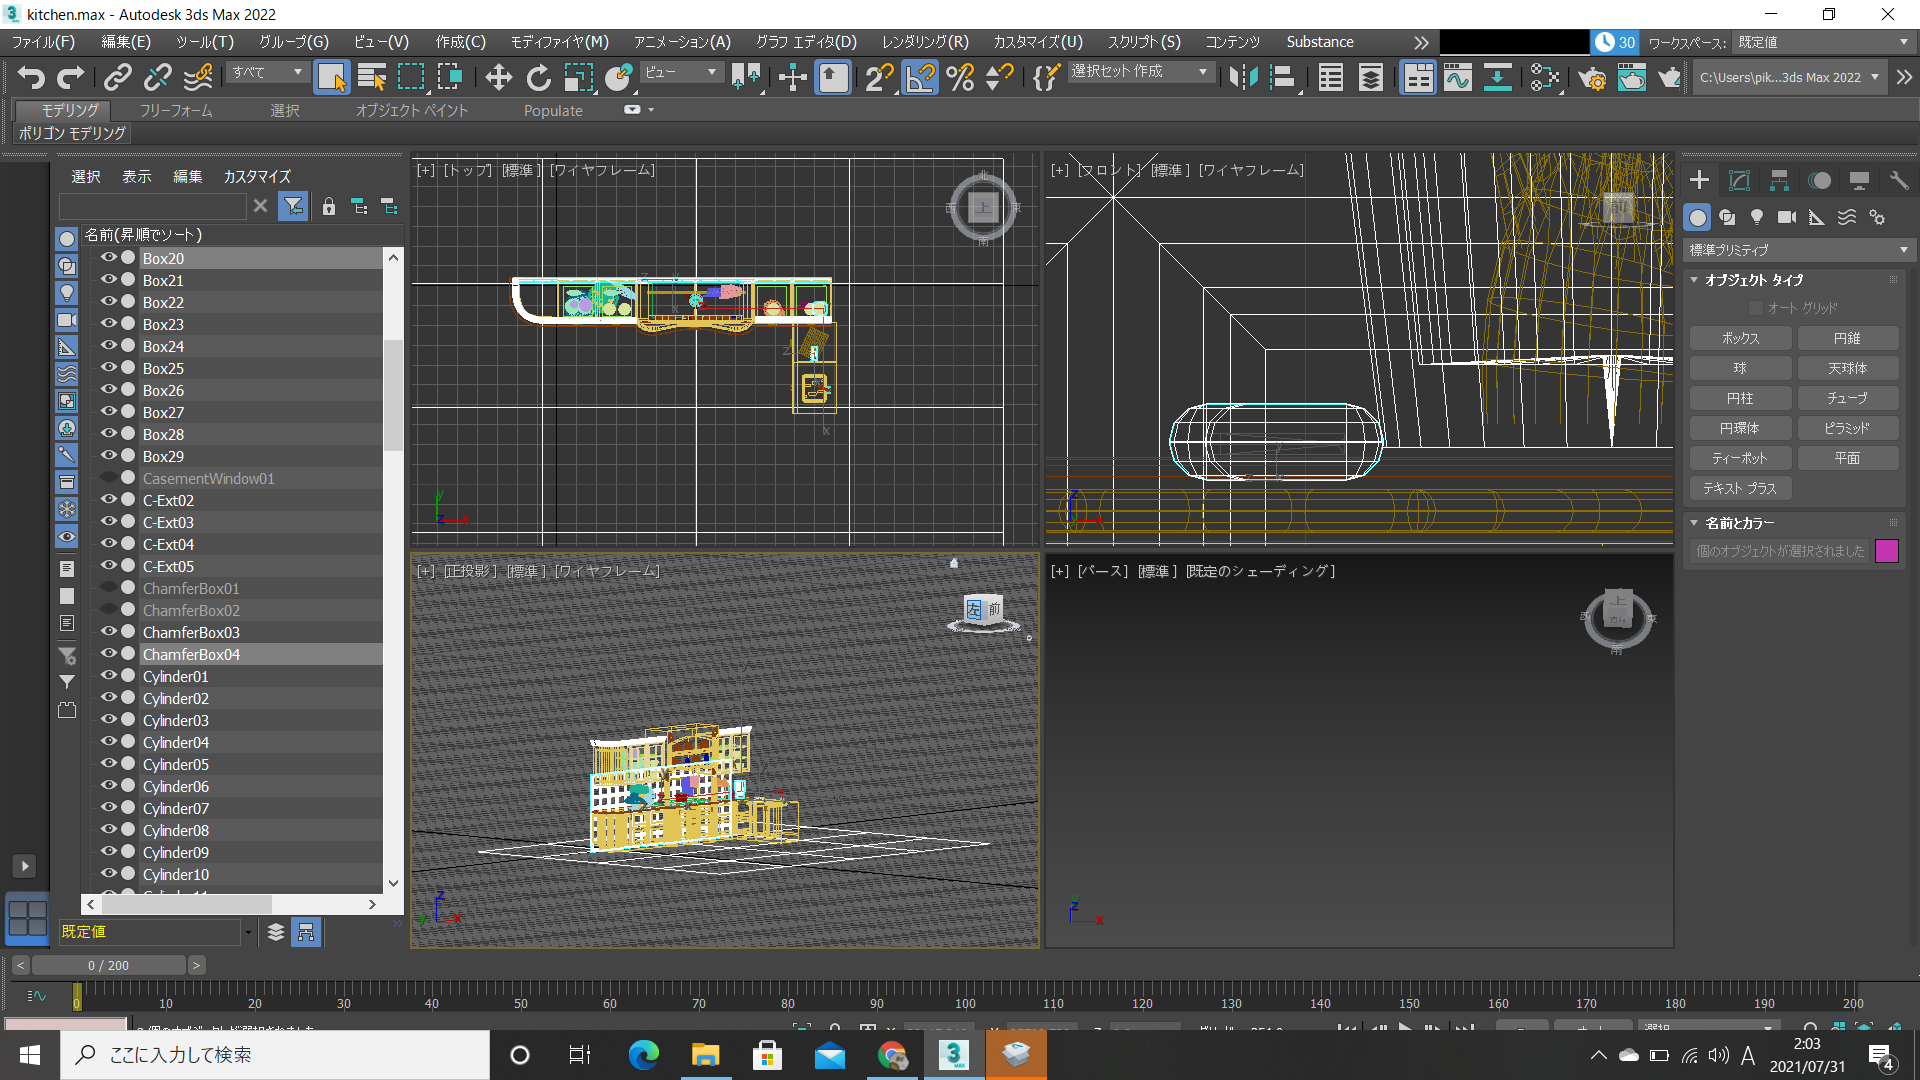The image size is (1920, 1080).
Task: Toggle visibility eye of Box25
Action: [108, 368]
